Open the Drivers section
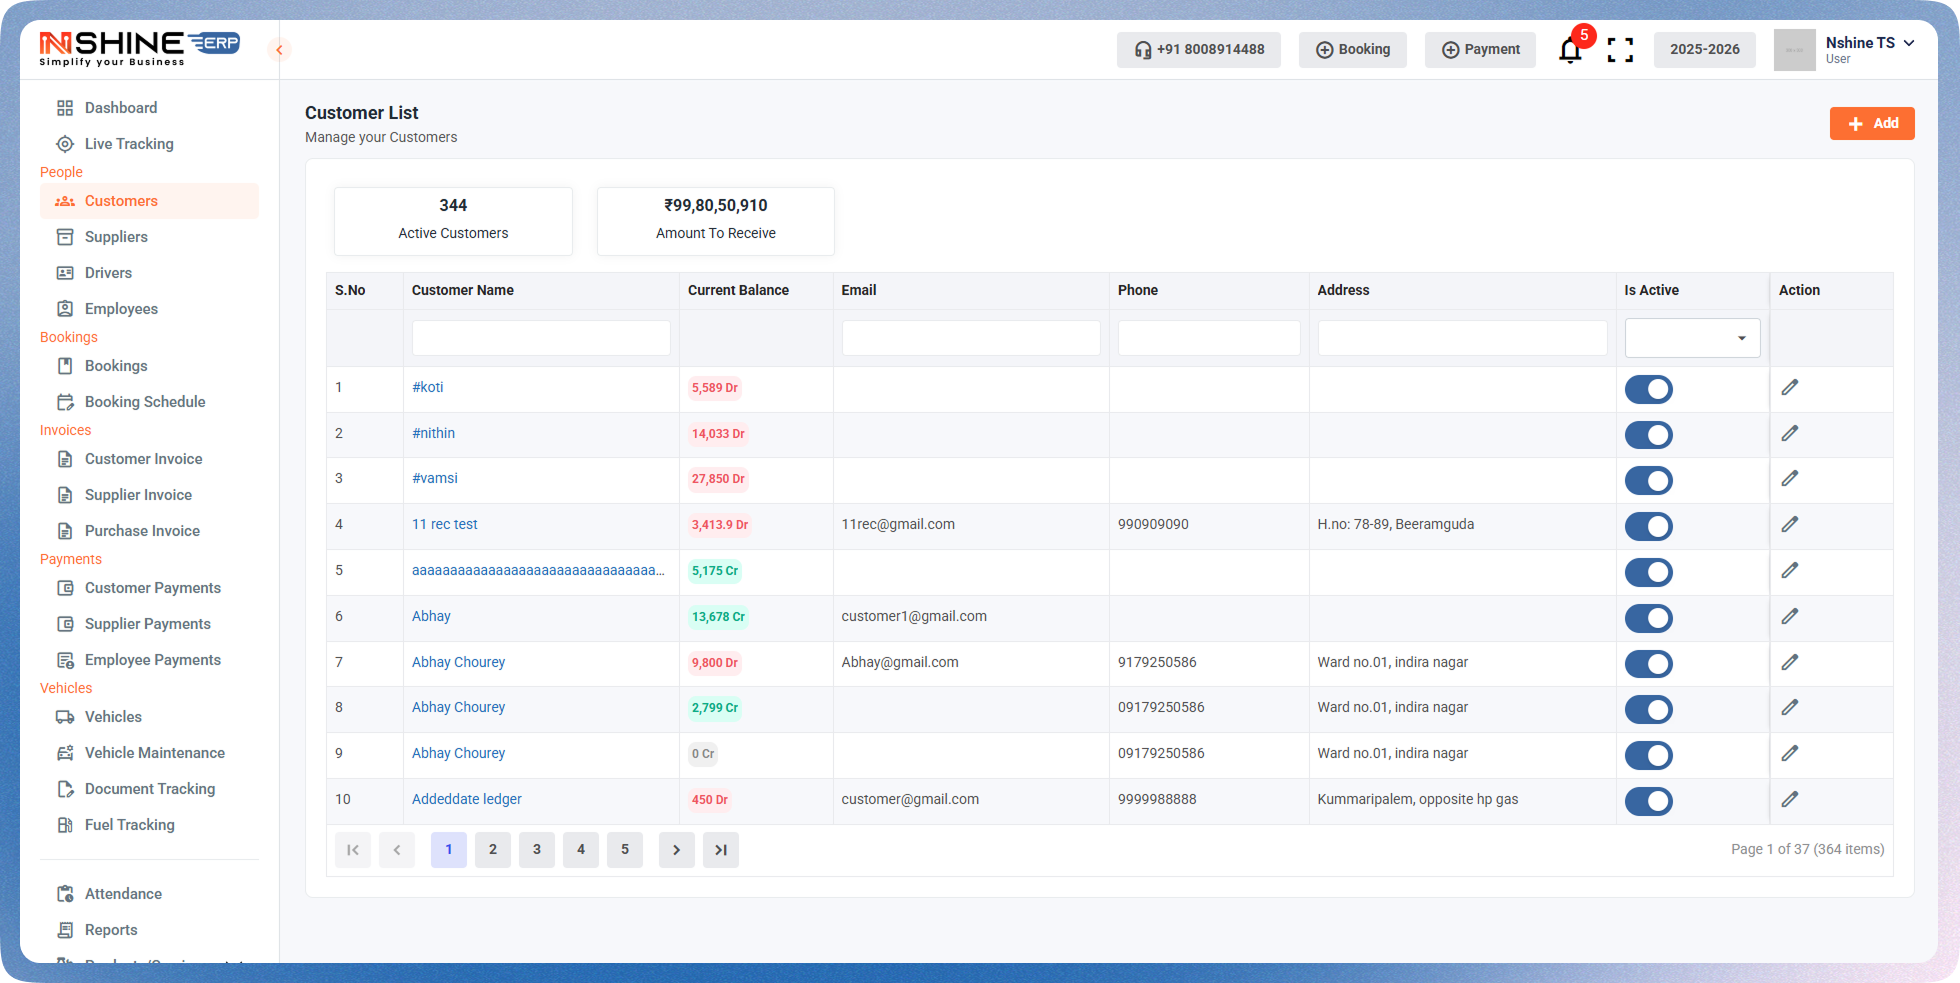Viewport: 1960px width, 983px height. pos(108,272)
